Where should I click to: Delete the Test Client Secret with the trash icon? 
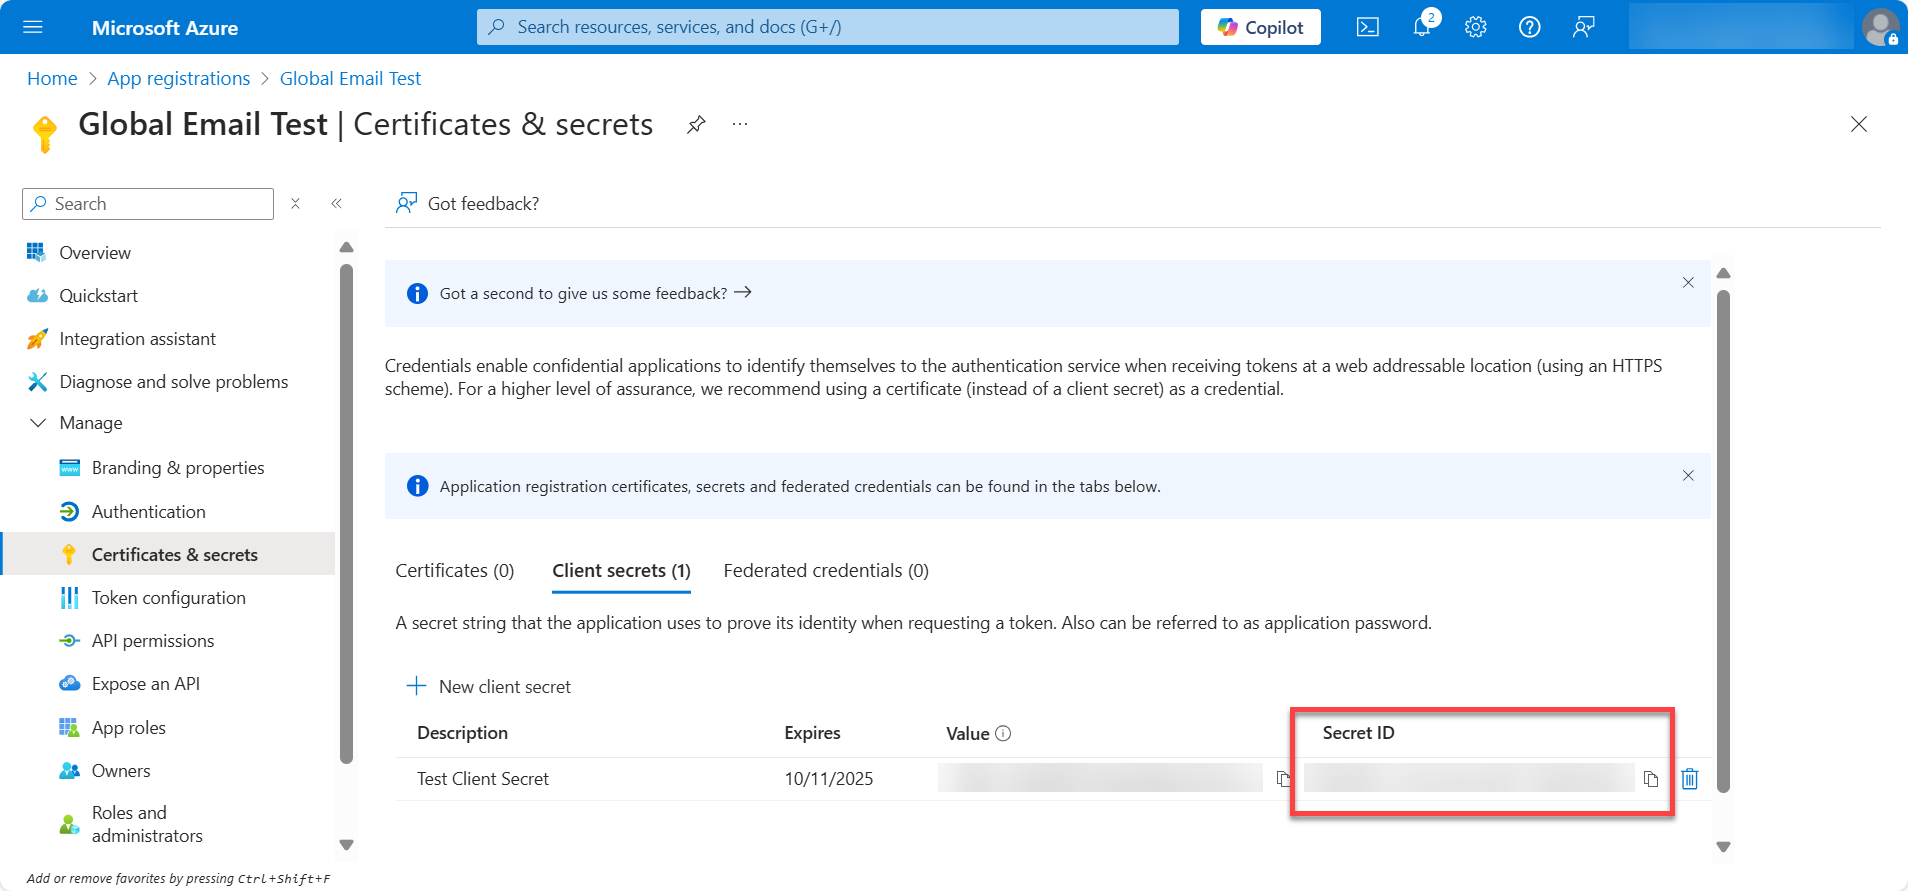click(x=1689, y=779)
